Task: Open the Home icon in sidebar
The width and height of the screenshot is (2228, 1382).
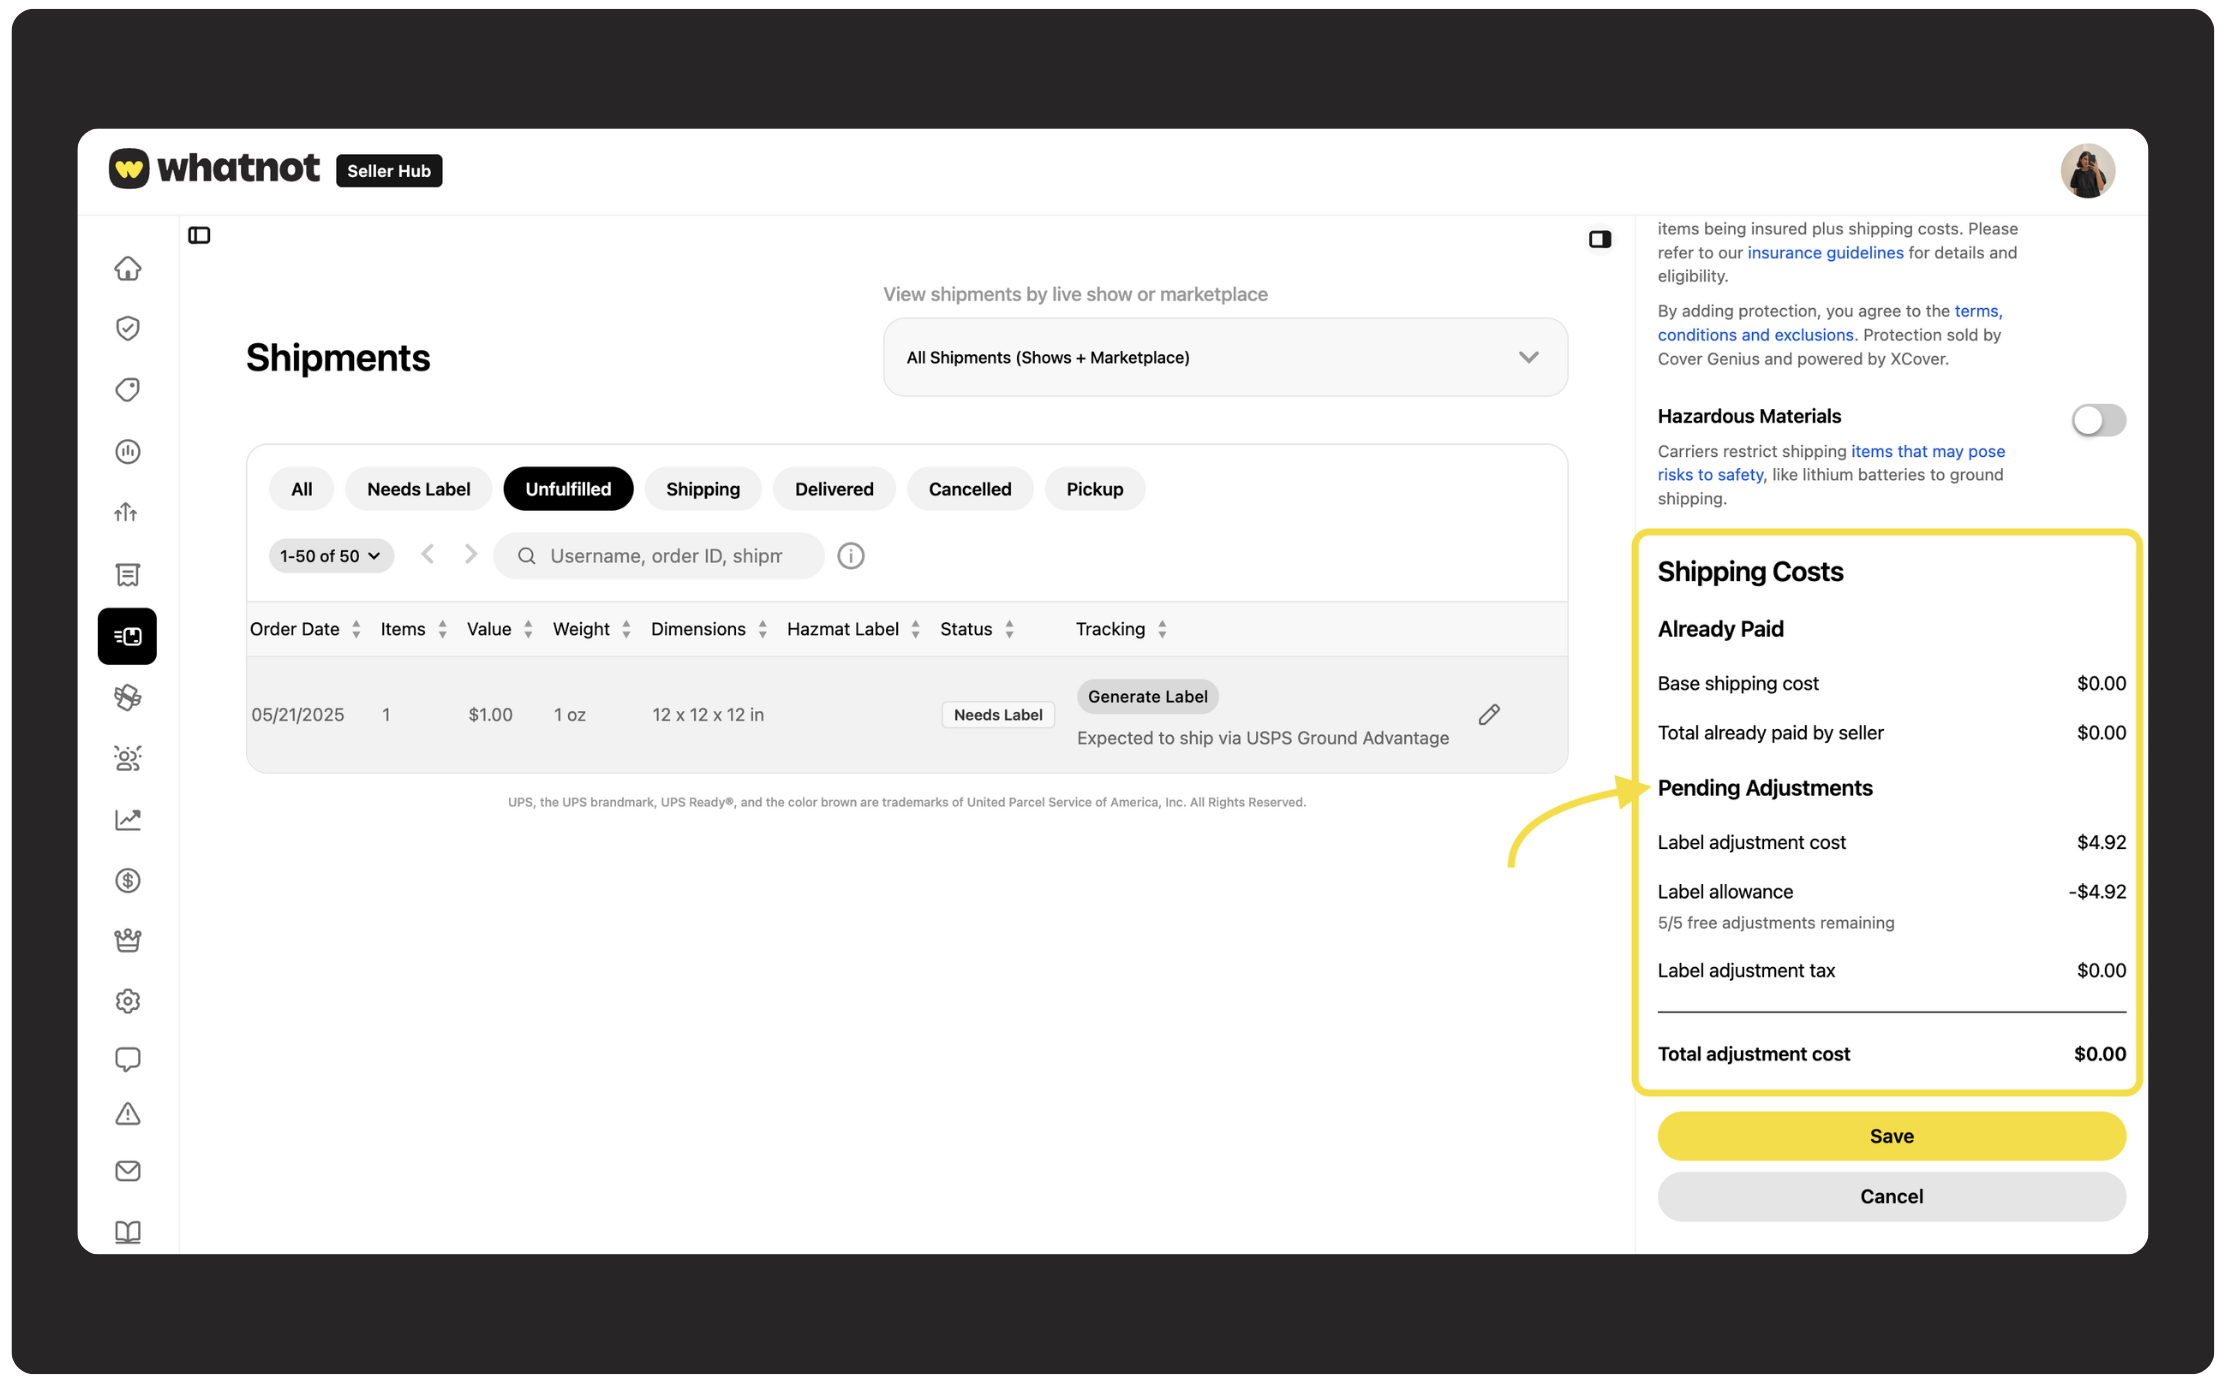Action: (127, 268)
